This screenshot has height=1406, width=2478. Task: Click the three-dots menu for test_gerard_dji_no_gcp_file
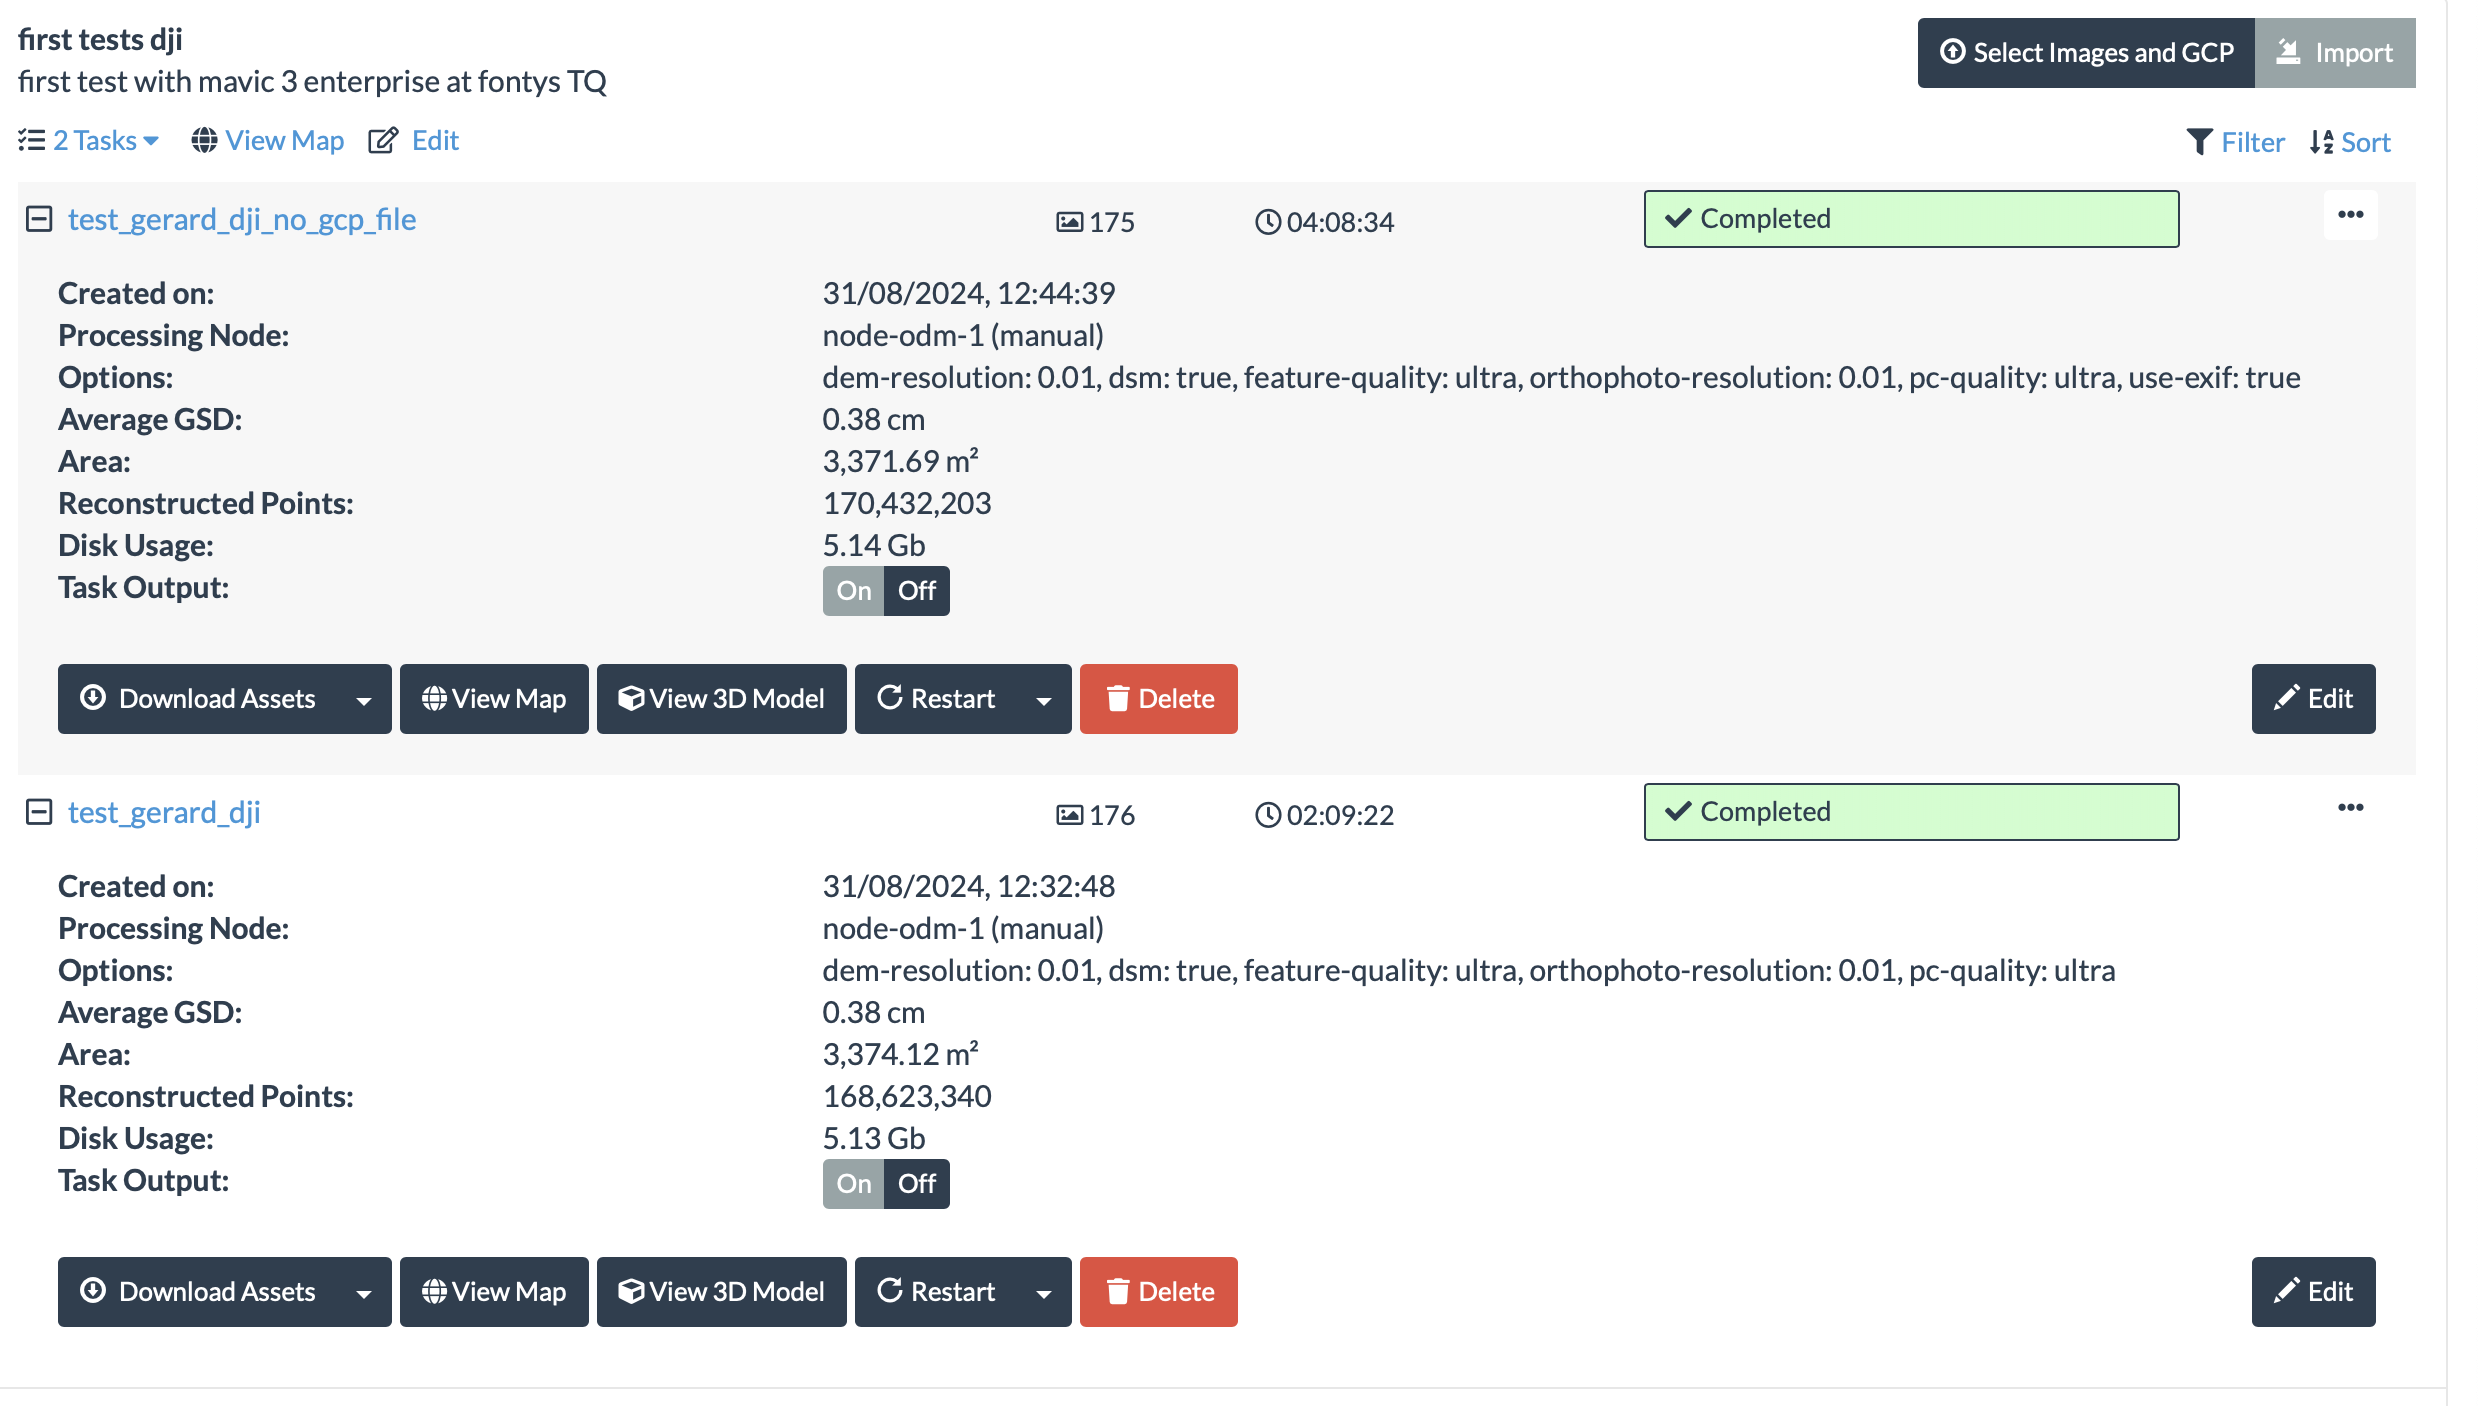tap(2349, 216)
